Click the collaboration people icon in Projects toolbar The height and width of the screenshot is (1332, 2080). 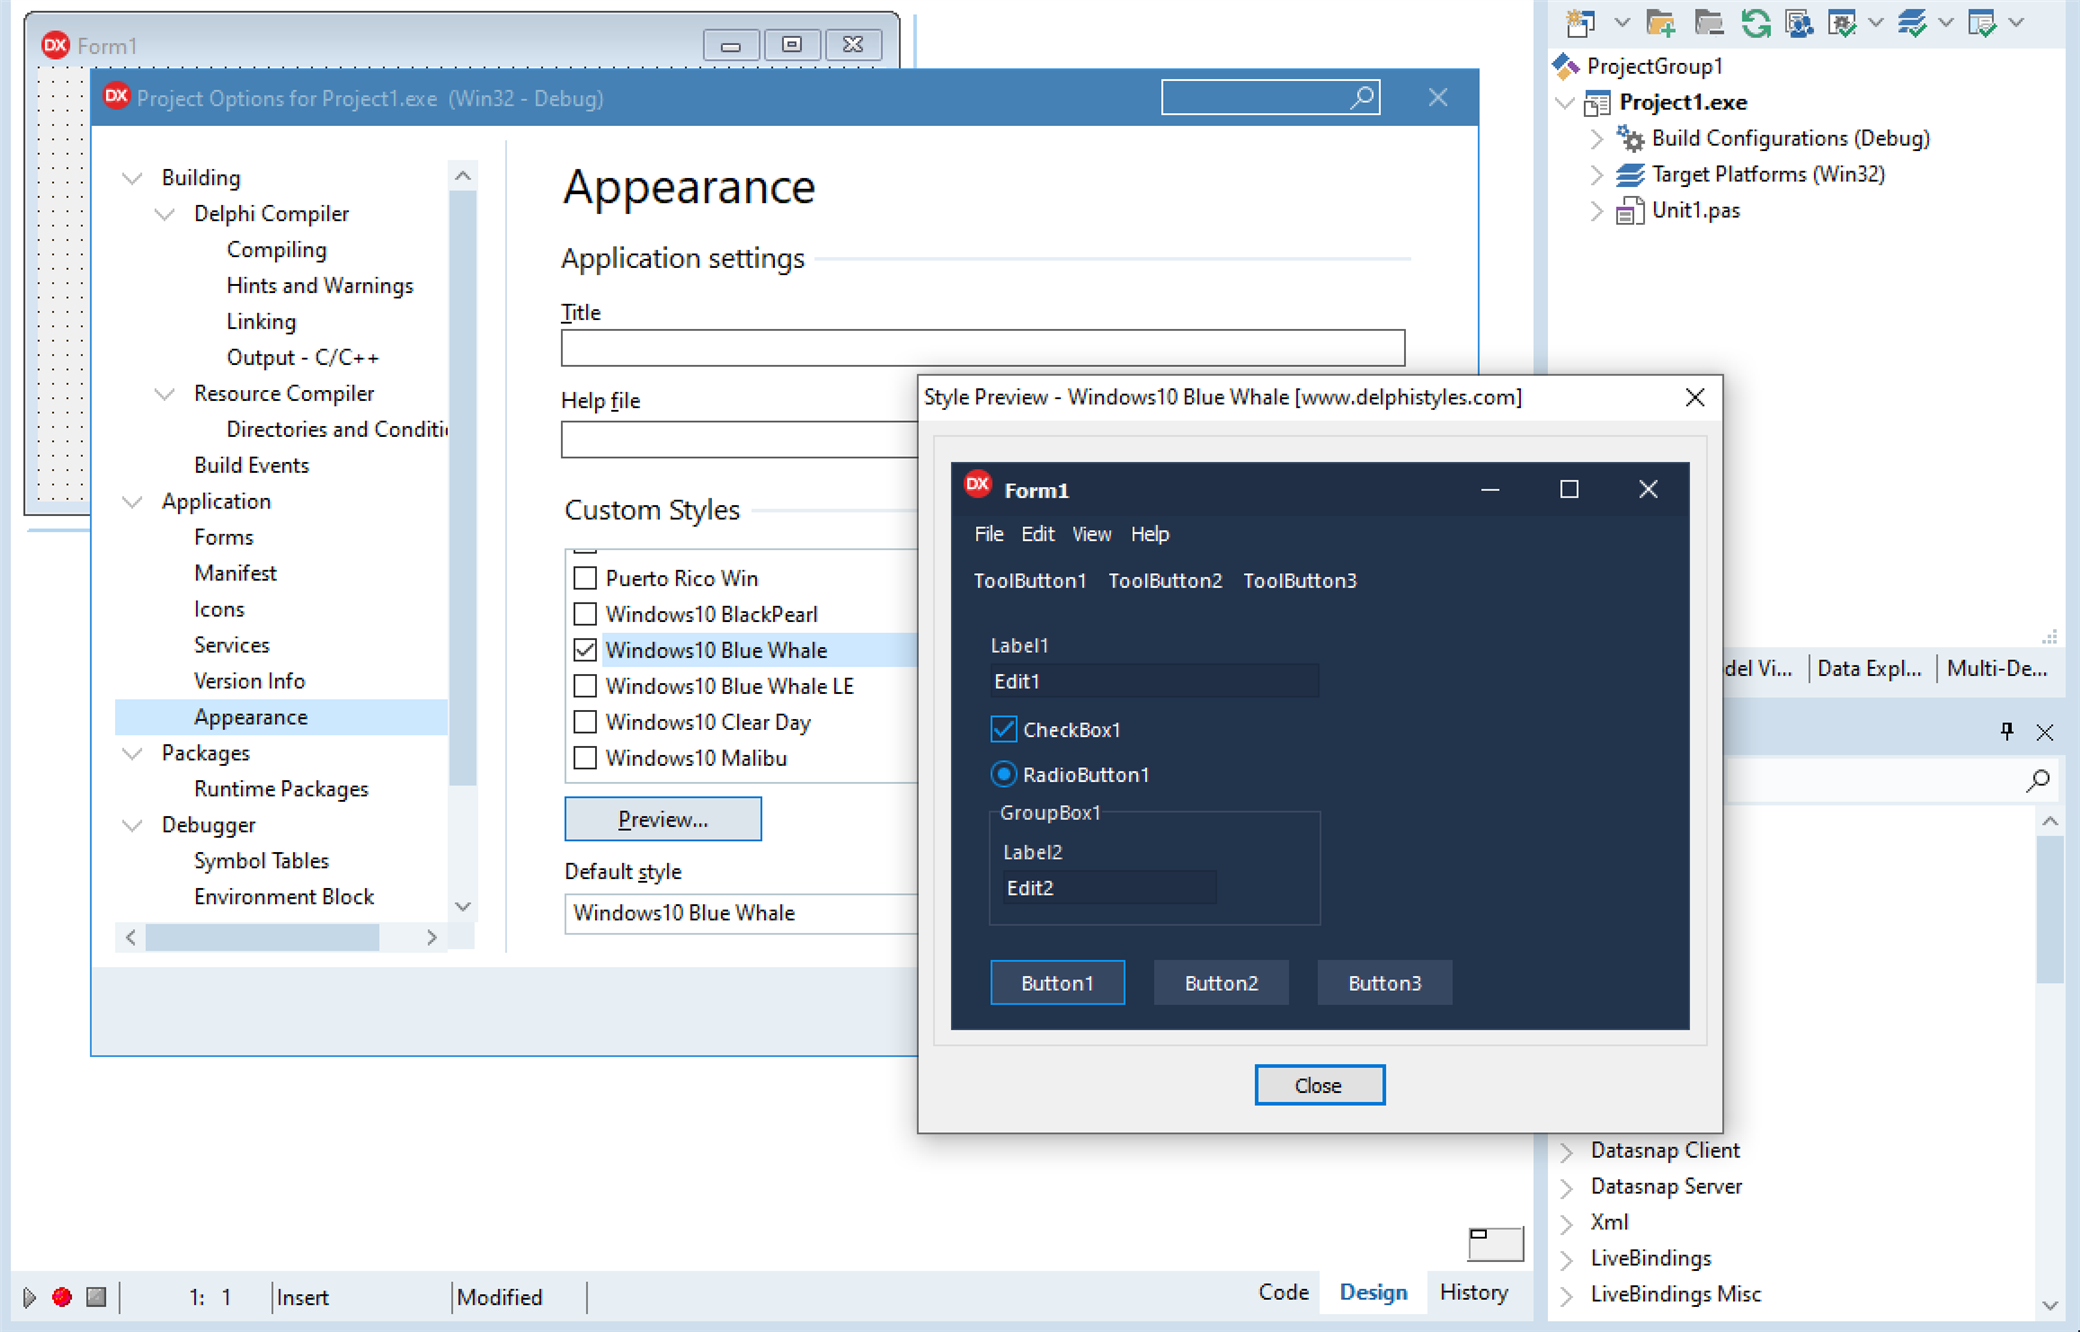1799,22
